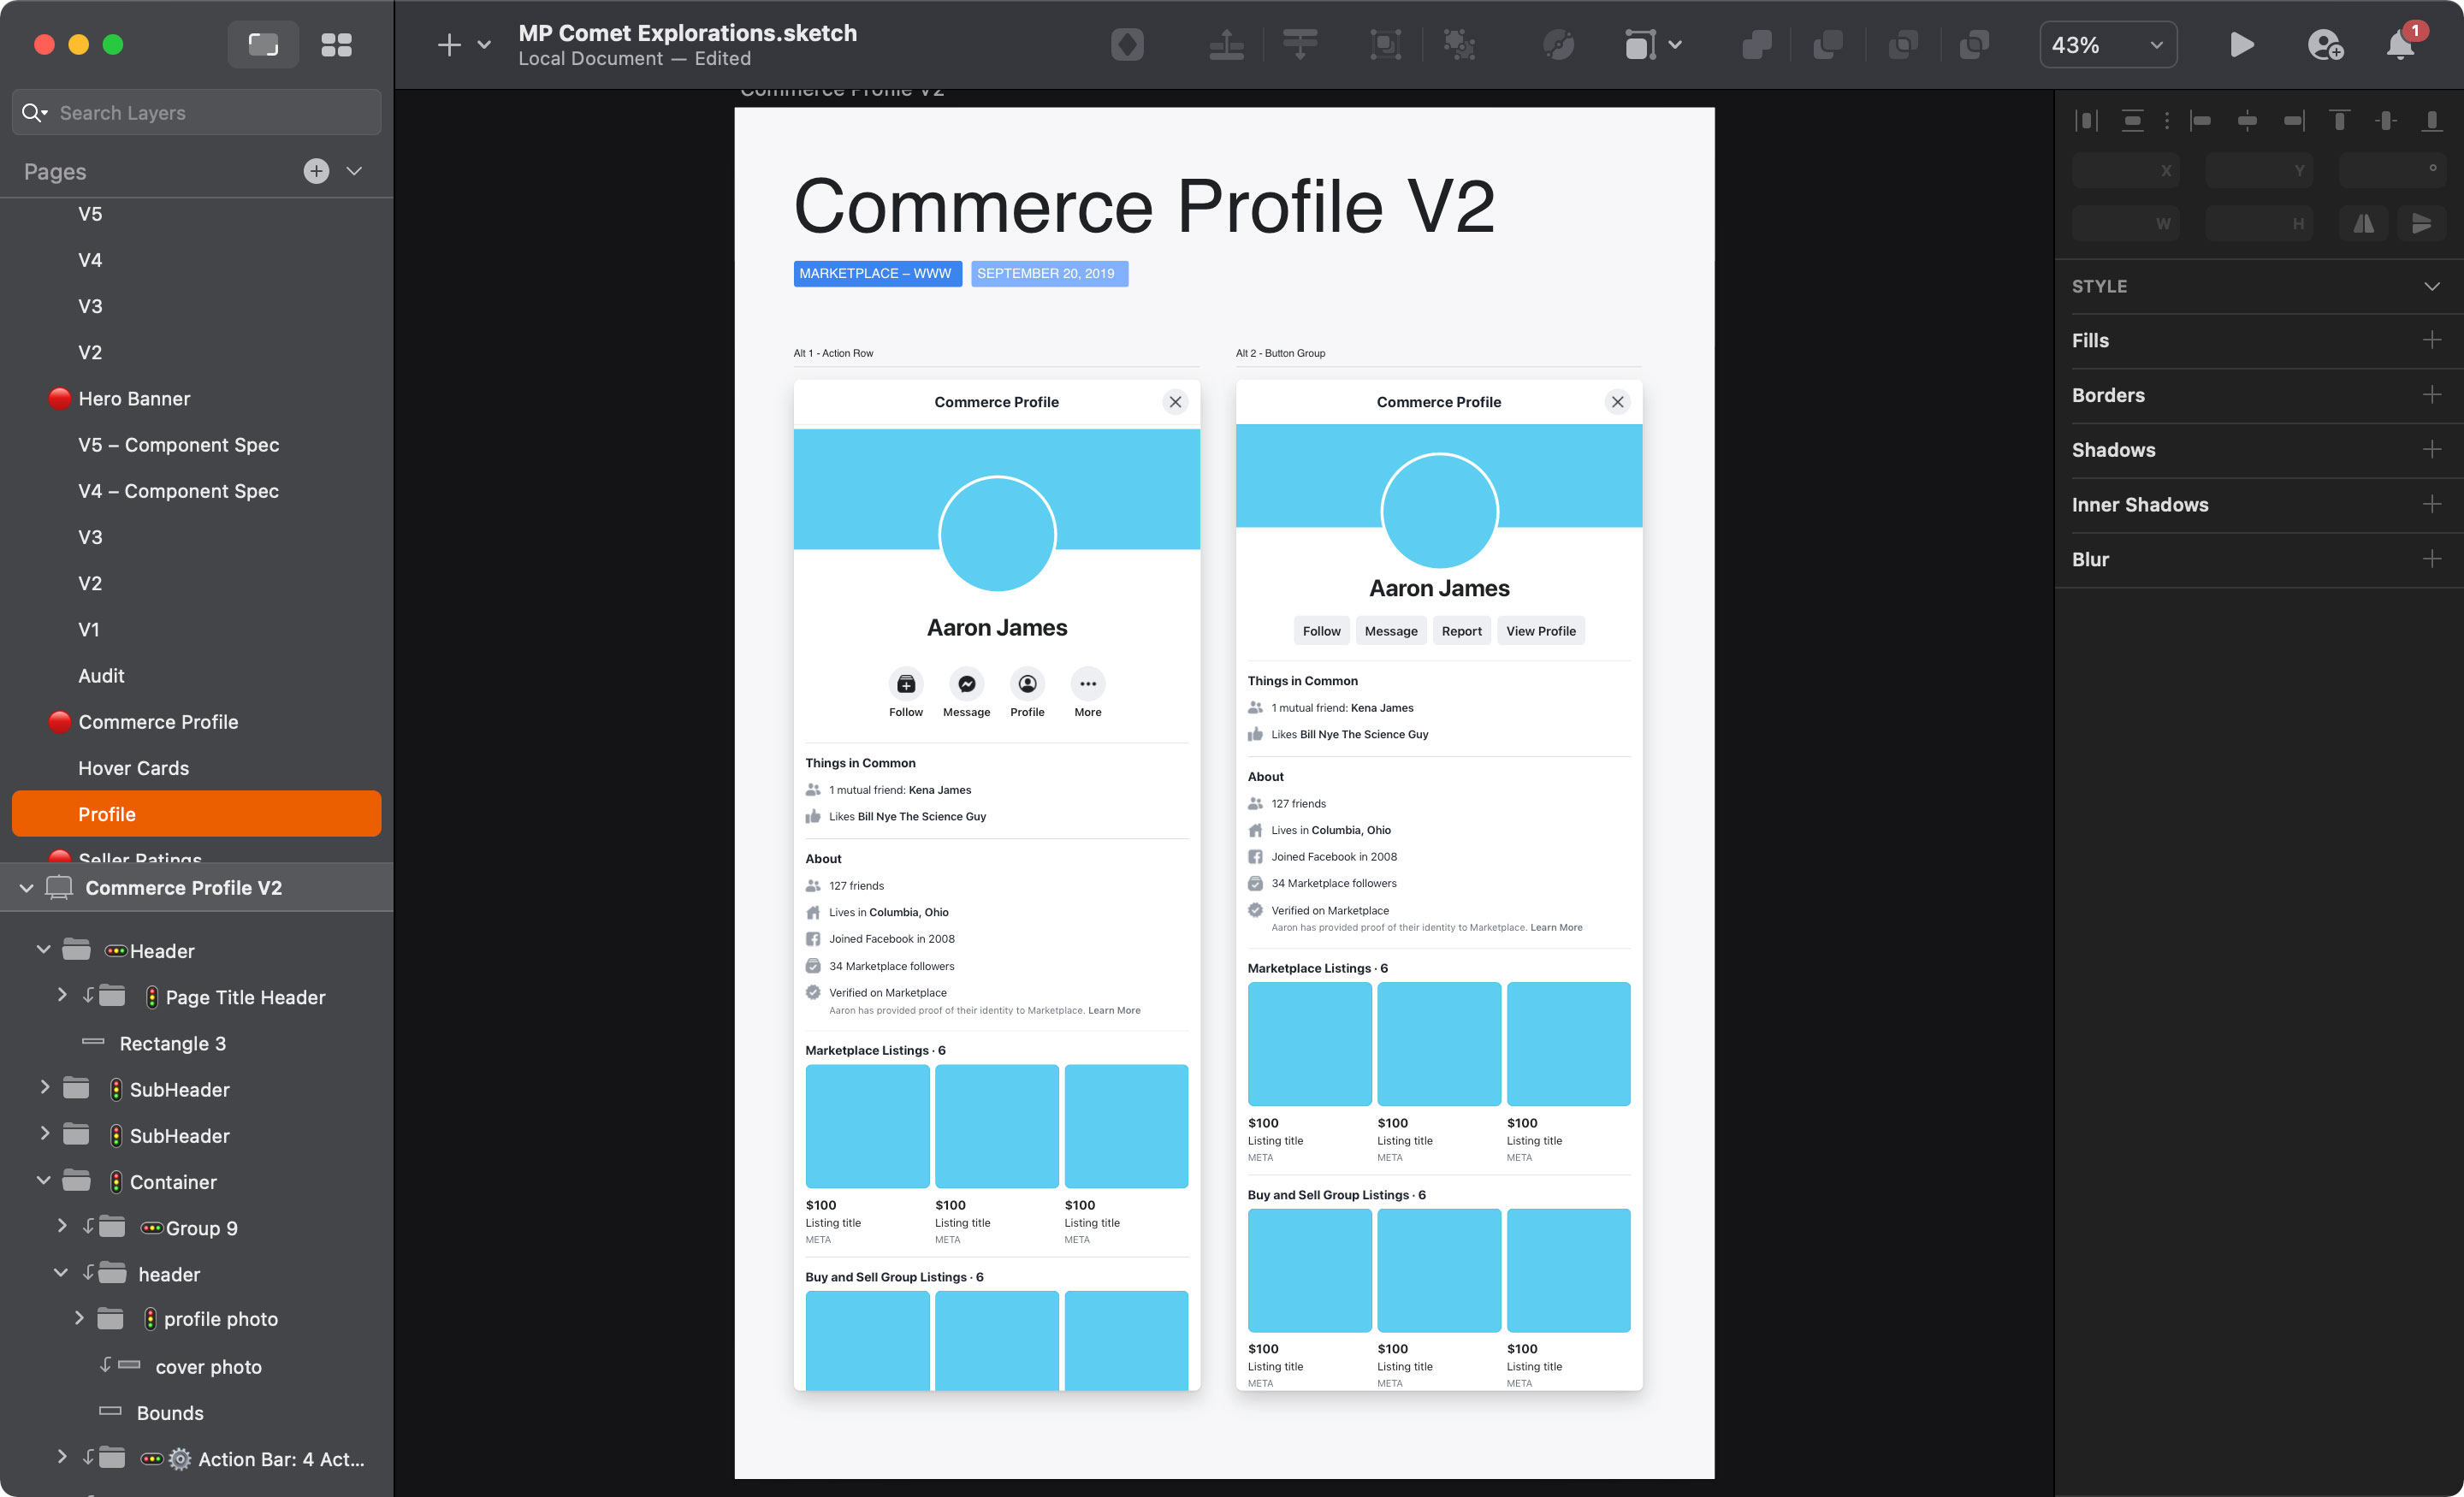Switch to the layer list view tab
Viewport: 2464px width, 1497px height.
(x=262, y=44)
